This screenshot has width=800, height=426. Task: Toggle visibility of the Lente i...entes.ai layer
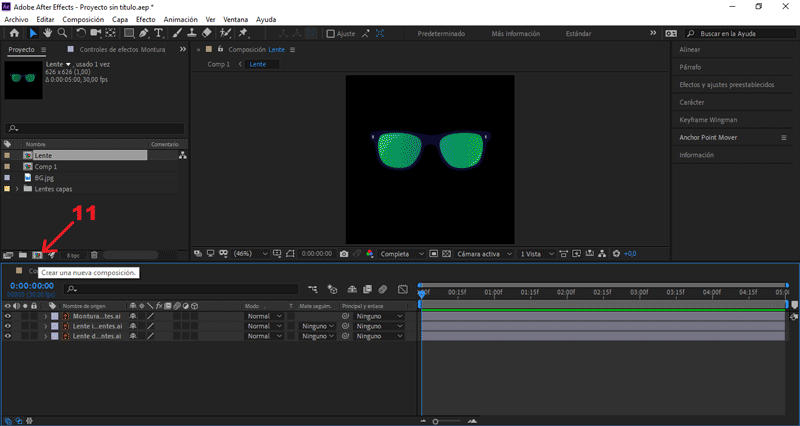coord(8,326)
